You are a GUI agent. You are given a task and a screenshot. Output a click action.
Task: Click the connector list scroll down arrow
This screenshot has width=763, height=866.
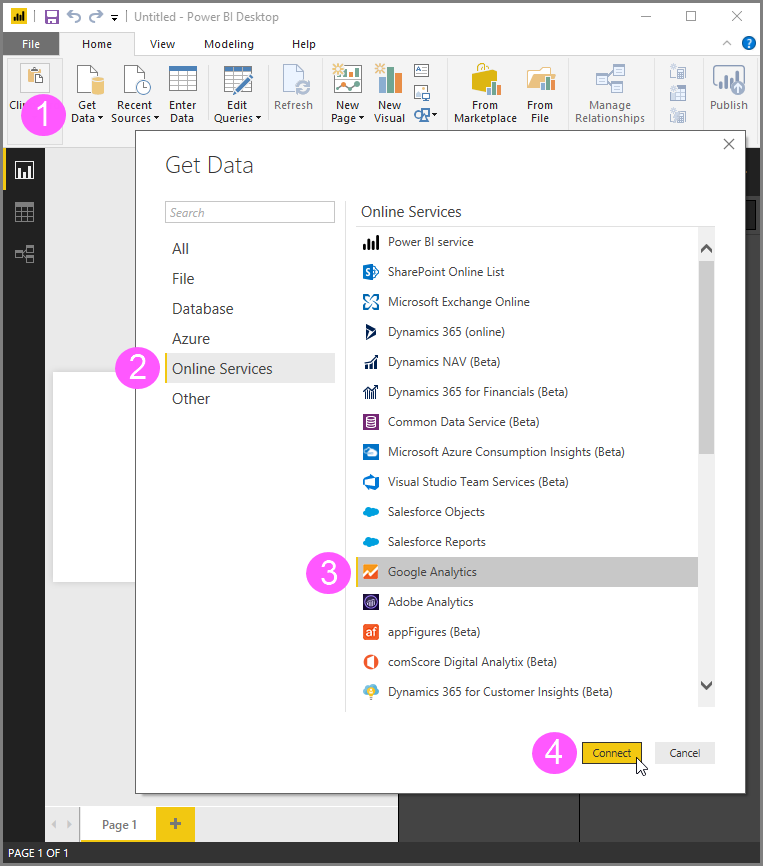[x=706, y=685]
